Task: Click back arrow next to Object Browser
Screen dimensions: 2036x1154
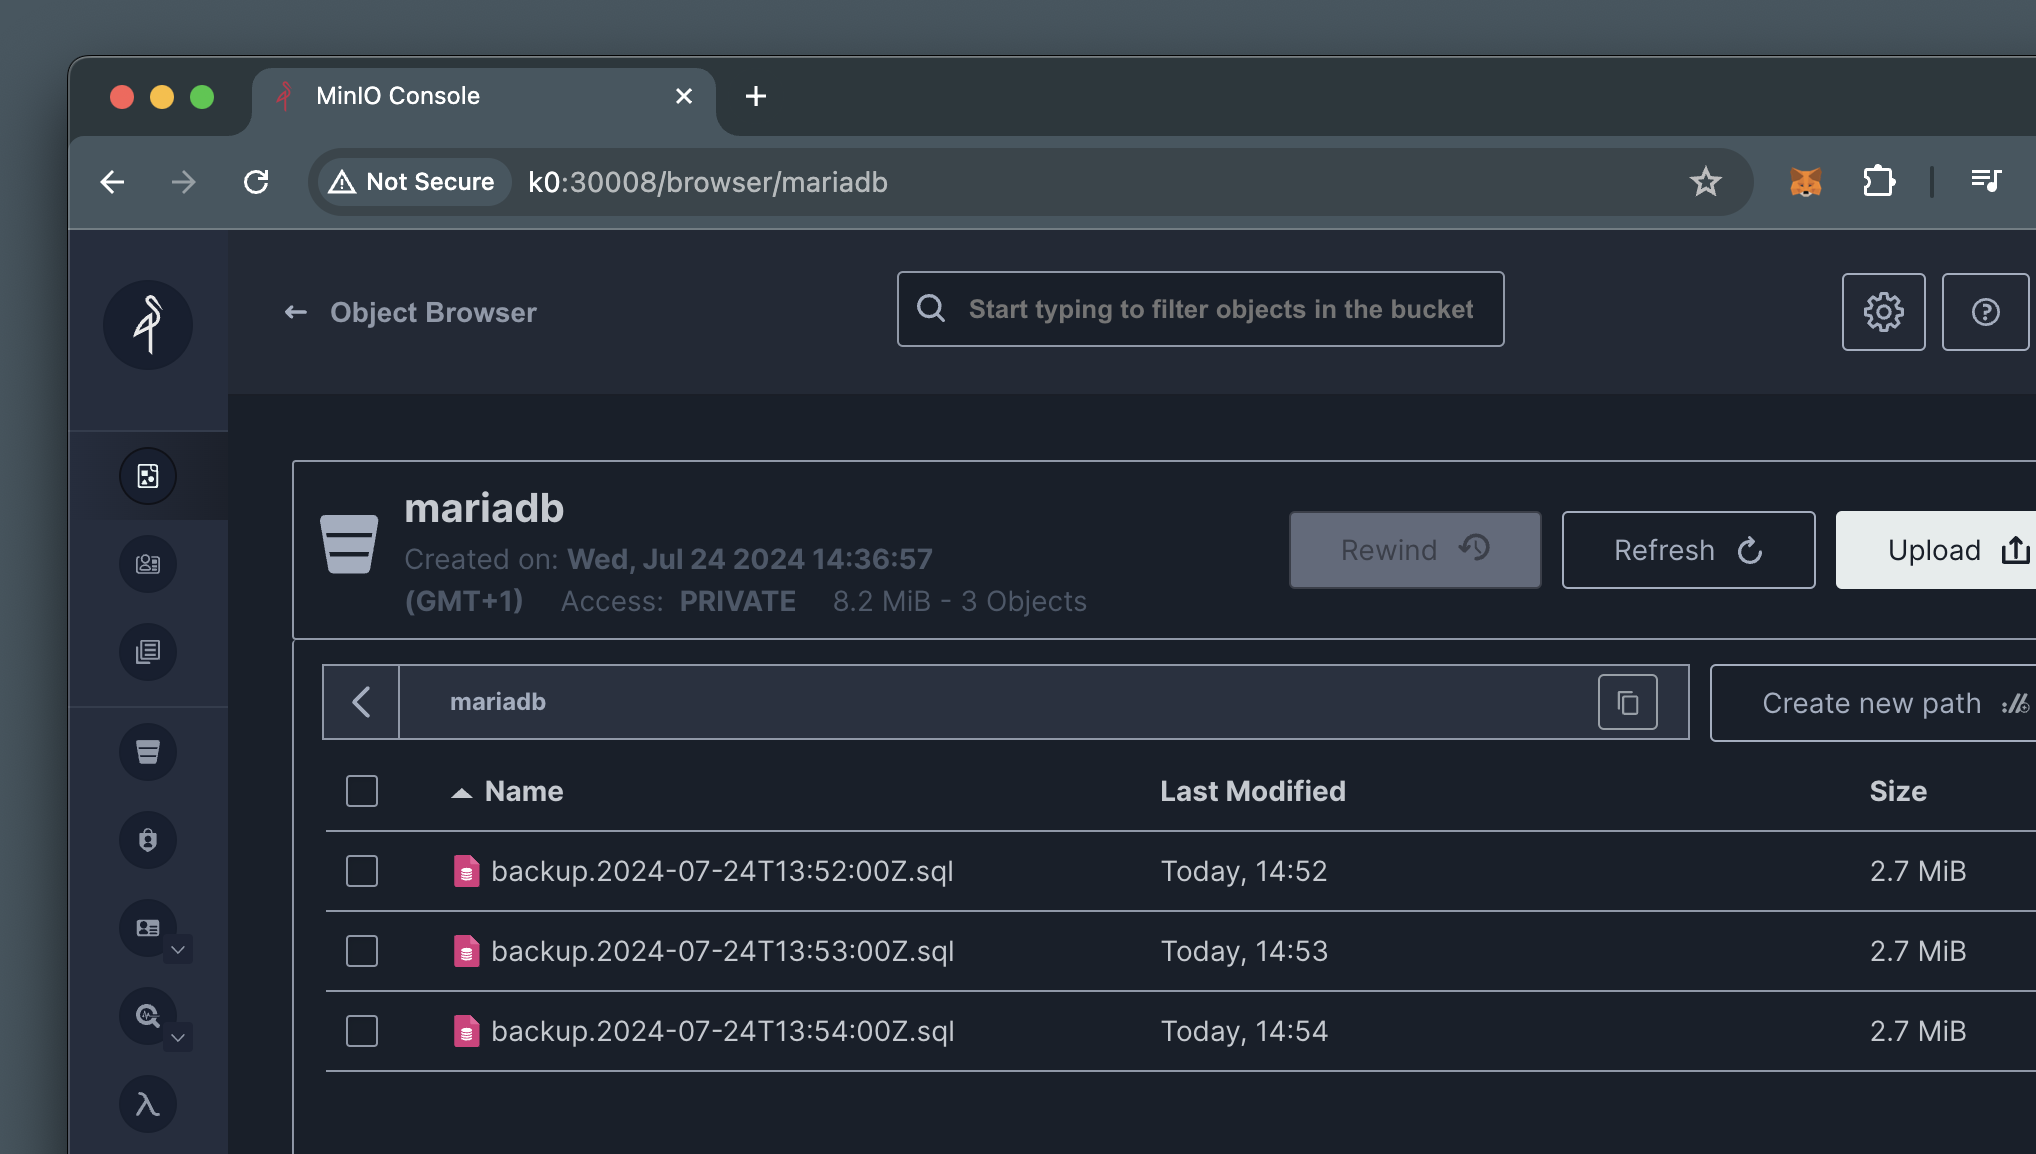Action: [x=295, y=312]
